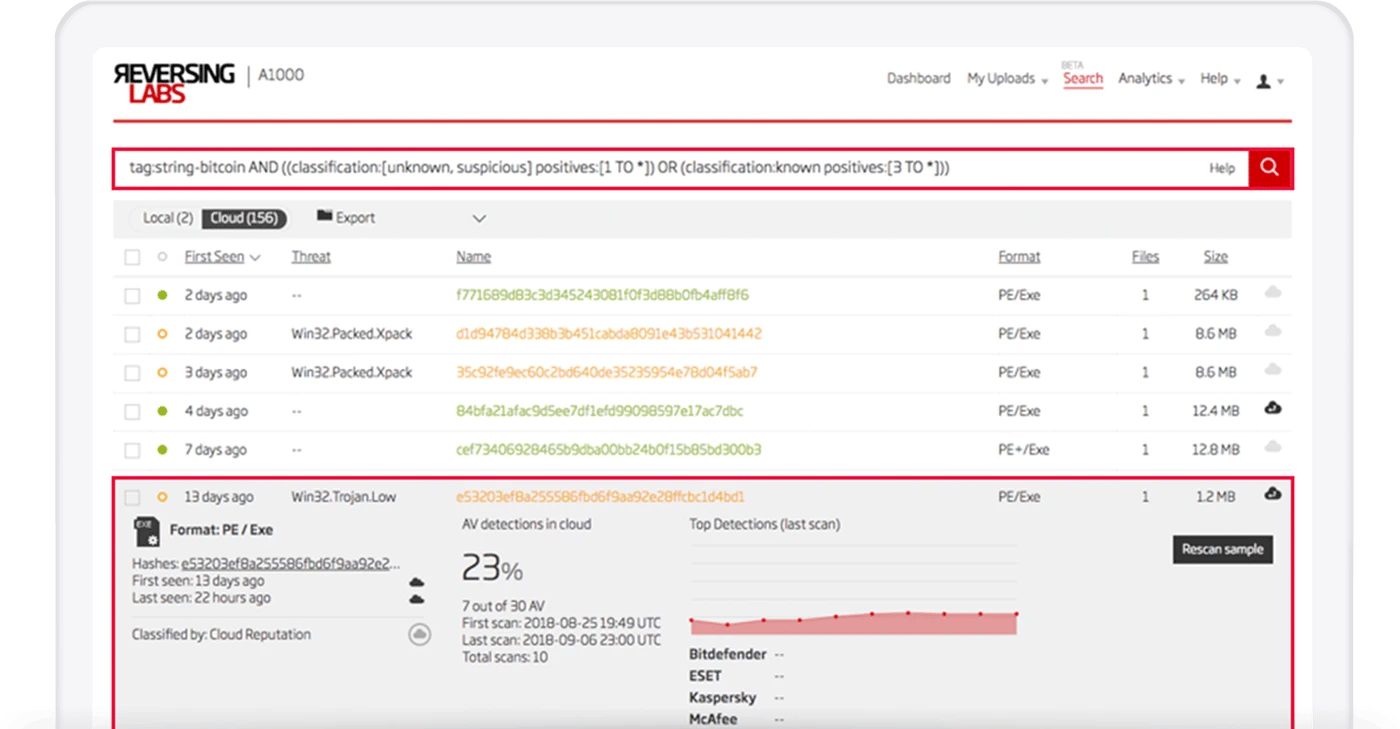The image size is (1400, 729).
Task: Click orange status ring in 35c92fe9 row
Action: tap(162, 372)
